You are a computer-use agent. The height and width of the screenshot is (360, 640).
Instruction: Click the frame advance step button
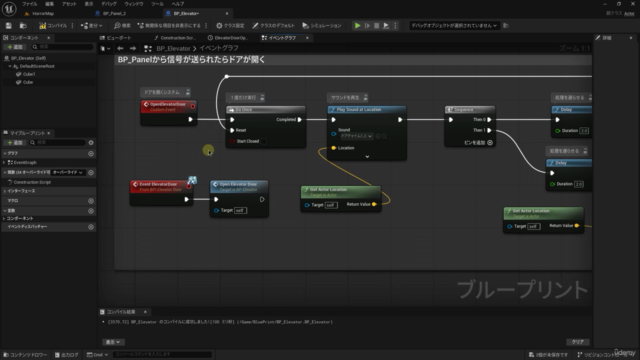[367, 26]
